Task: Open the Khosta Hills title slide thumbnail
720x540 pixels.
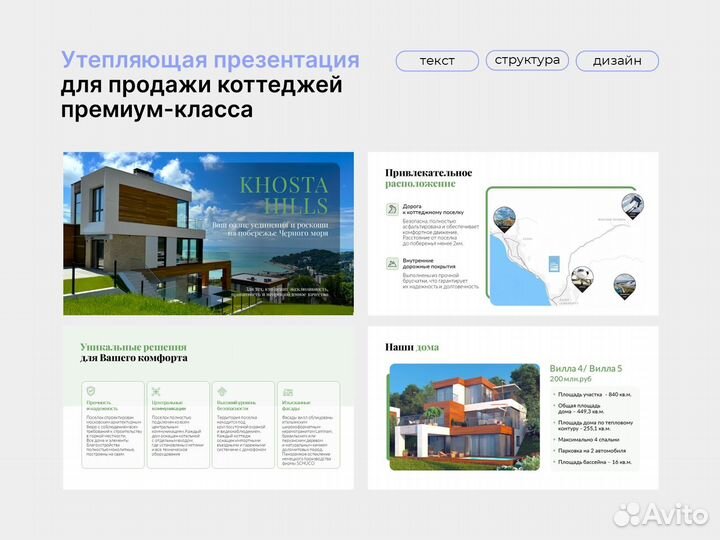Action: tap(208, 228)
